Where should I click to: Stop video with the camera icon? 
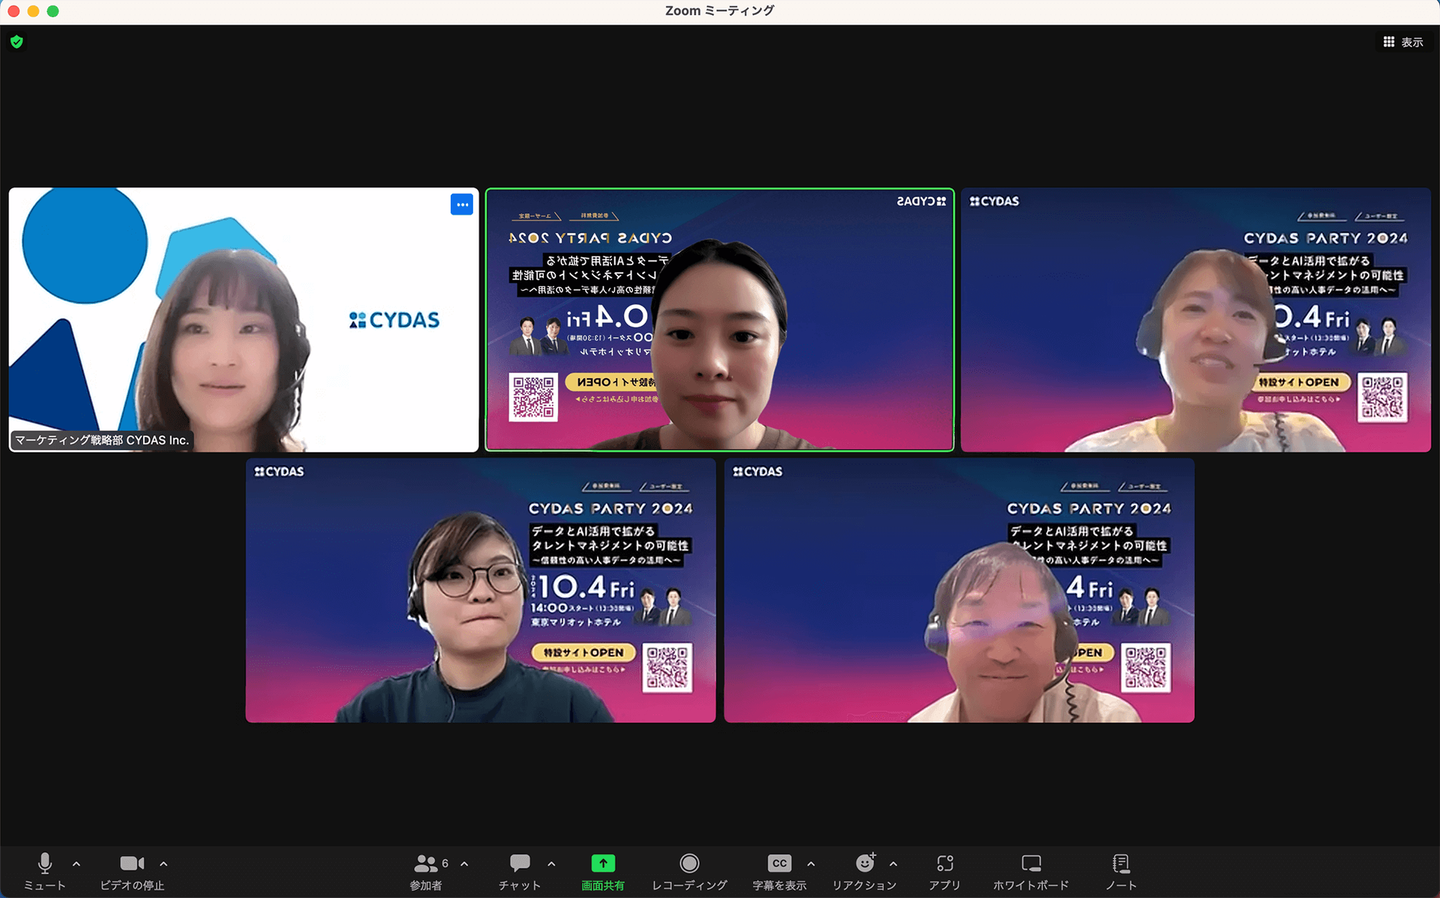coord(132,870)
